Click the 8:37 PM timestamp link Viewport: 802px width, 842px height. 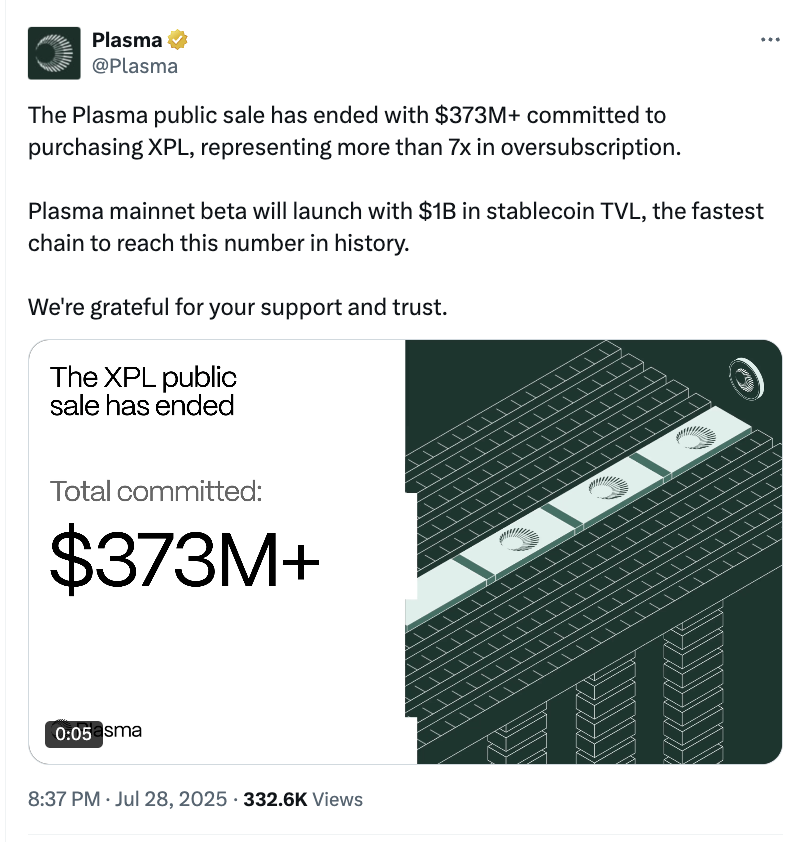[62, 799]
